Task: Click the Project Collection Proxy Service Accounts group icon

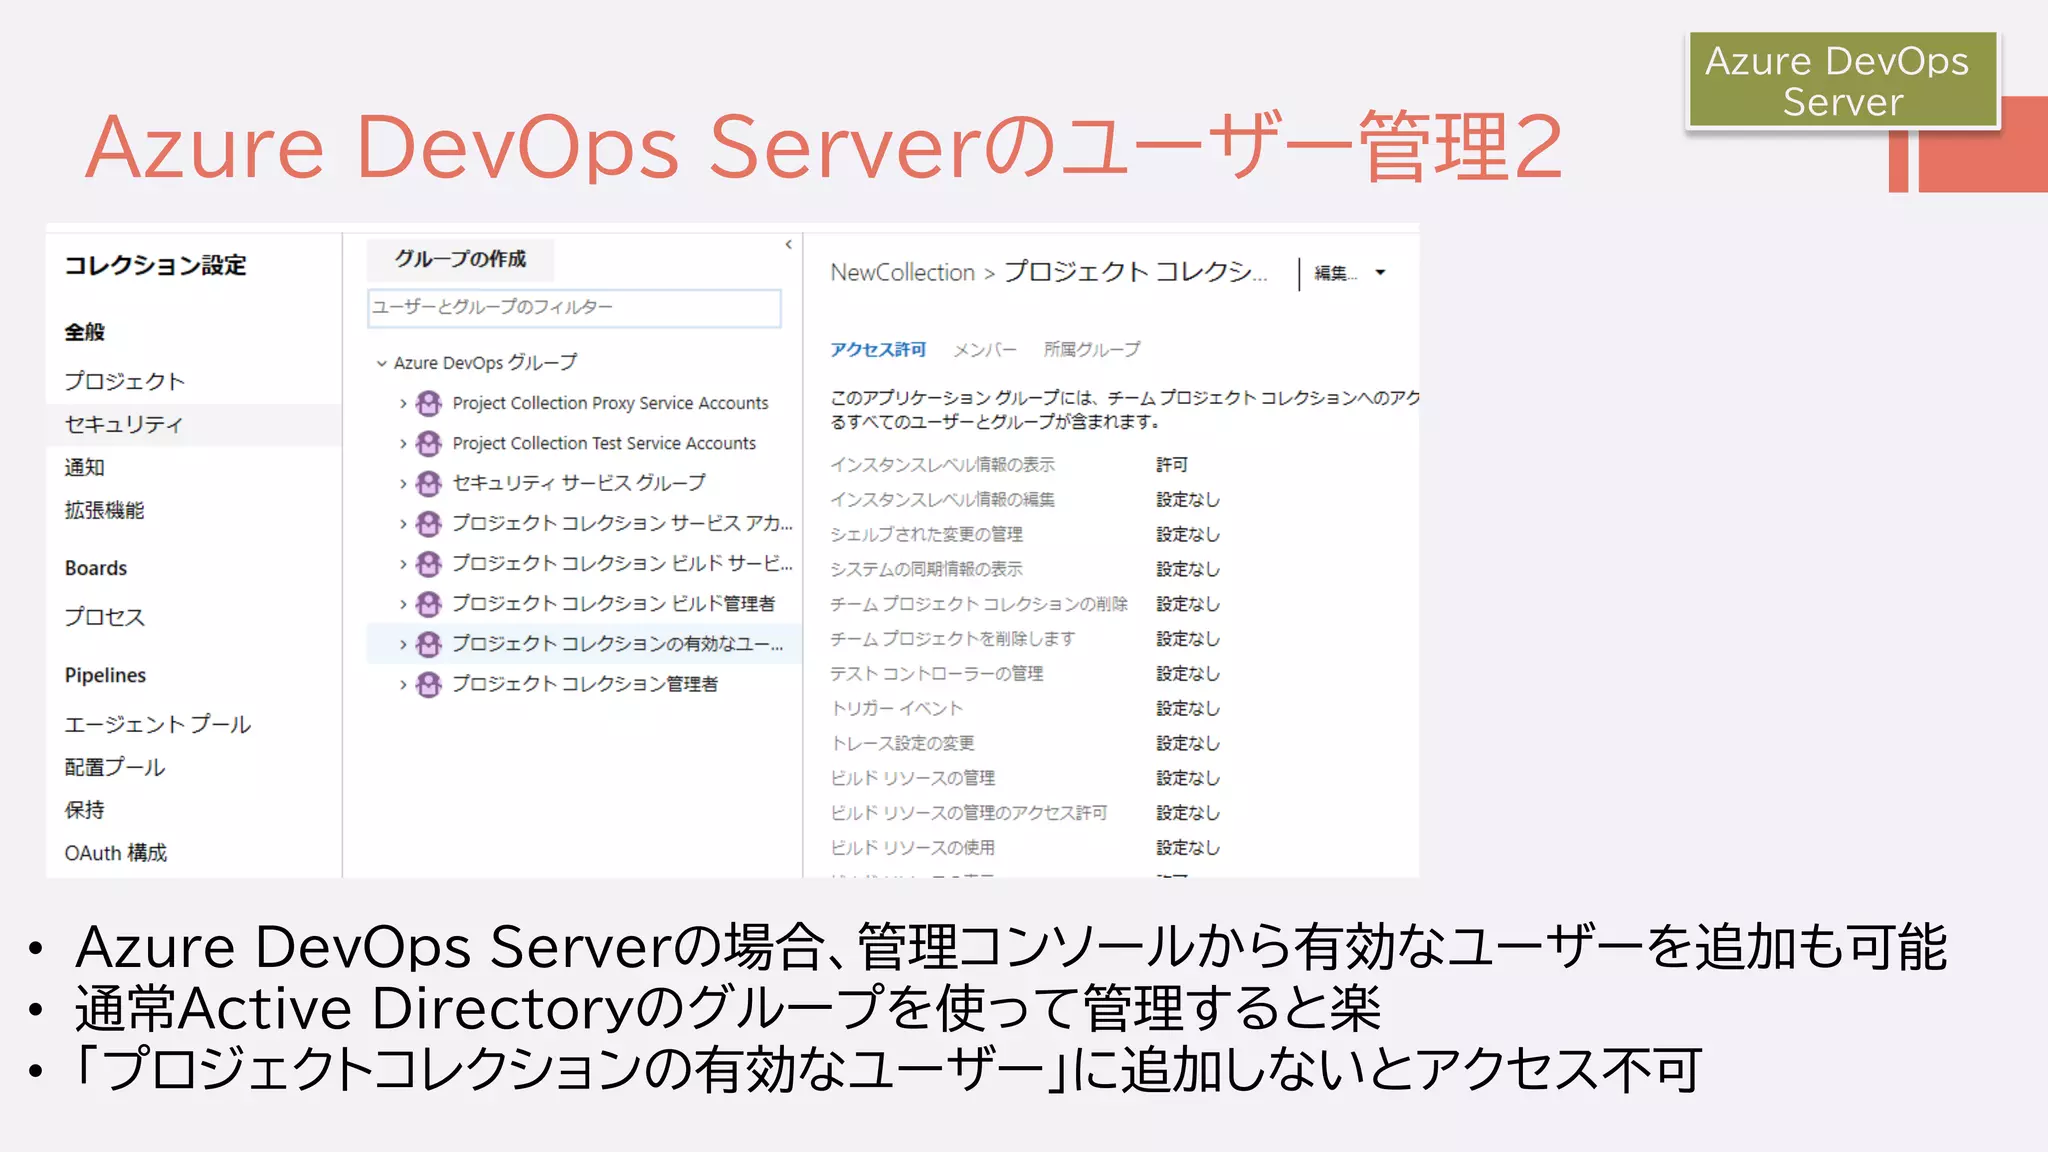Action: point(429,403)
